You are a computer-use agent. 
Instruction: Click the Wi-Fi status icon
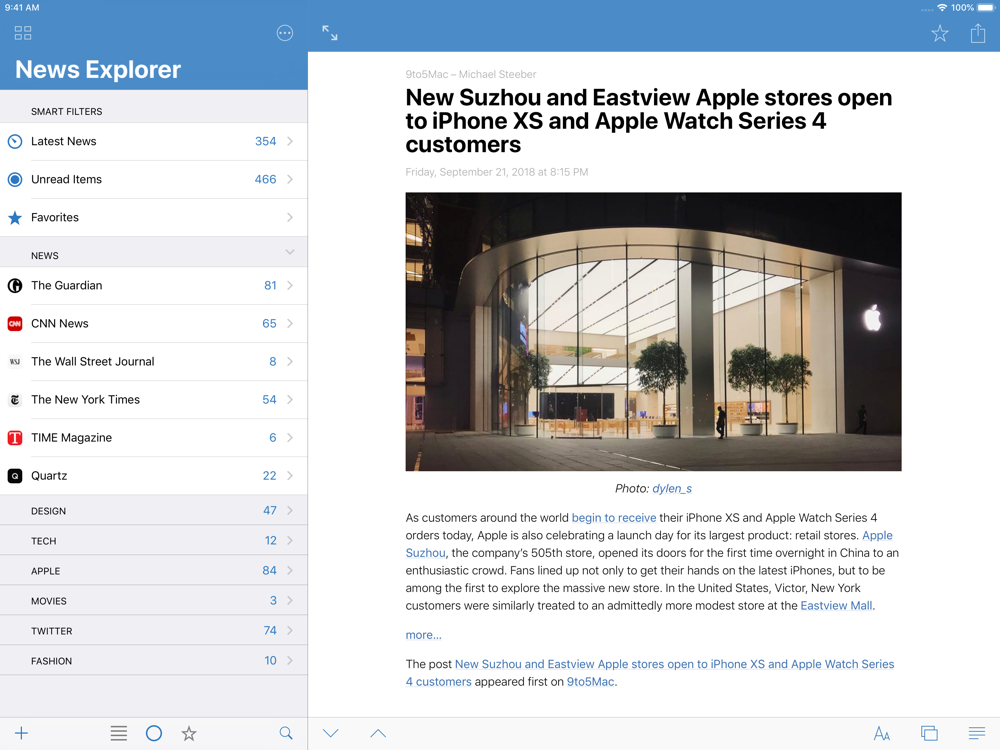(942, 8)
